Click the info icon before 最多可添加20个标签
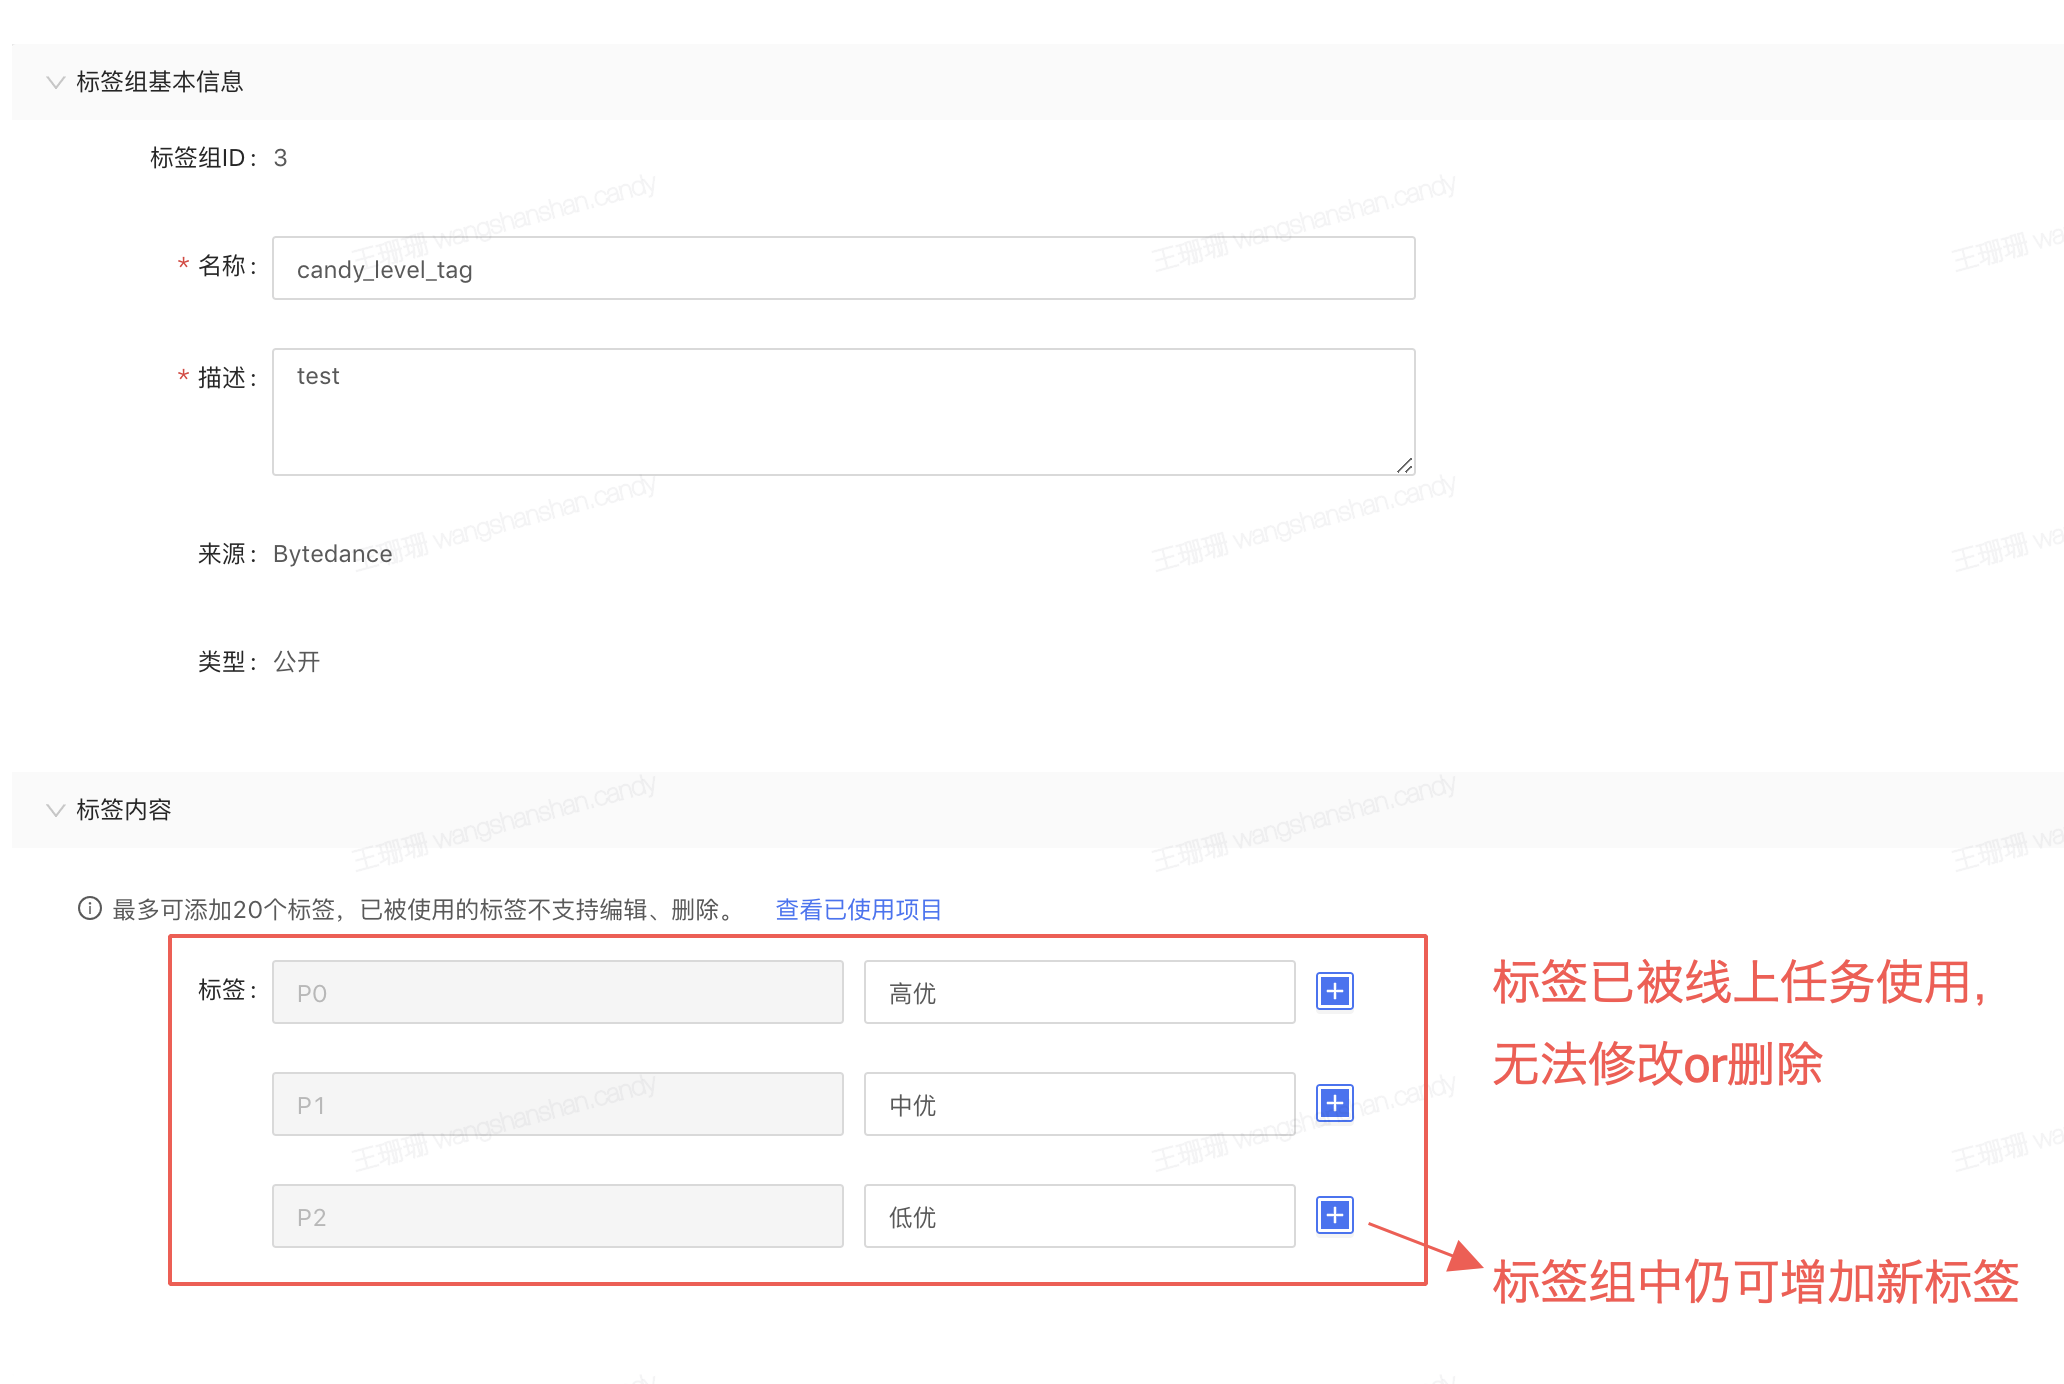 pos(90,909)
